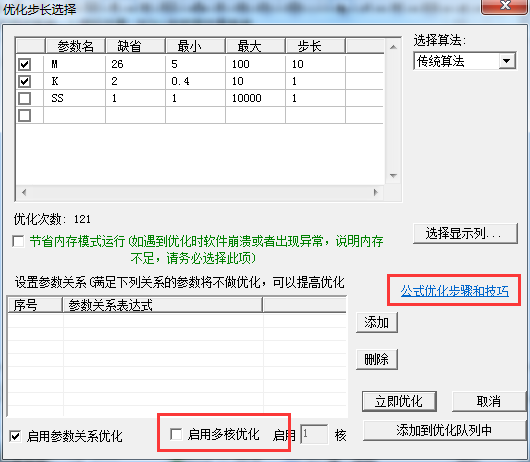This screenshot has height=462, width=530.
Task: Select the M parameter name cell
Action: pos(75,64)
